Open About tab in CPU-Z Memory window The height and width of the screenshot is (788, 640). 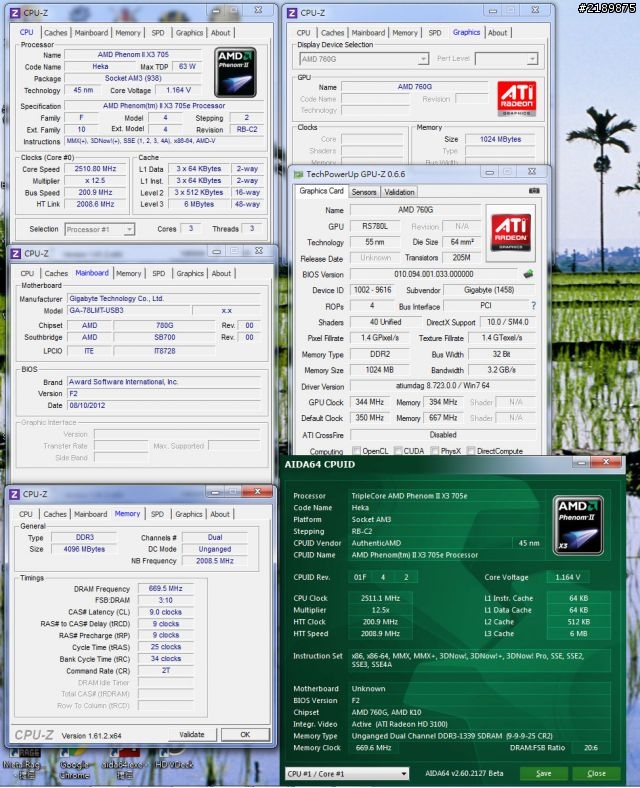coord(220,514)
